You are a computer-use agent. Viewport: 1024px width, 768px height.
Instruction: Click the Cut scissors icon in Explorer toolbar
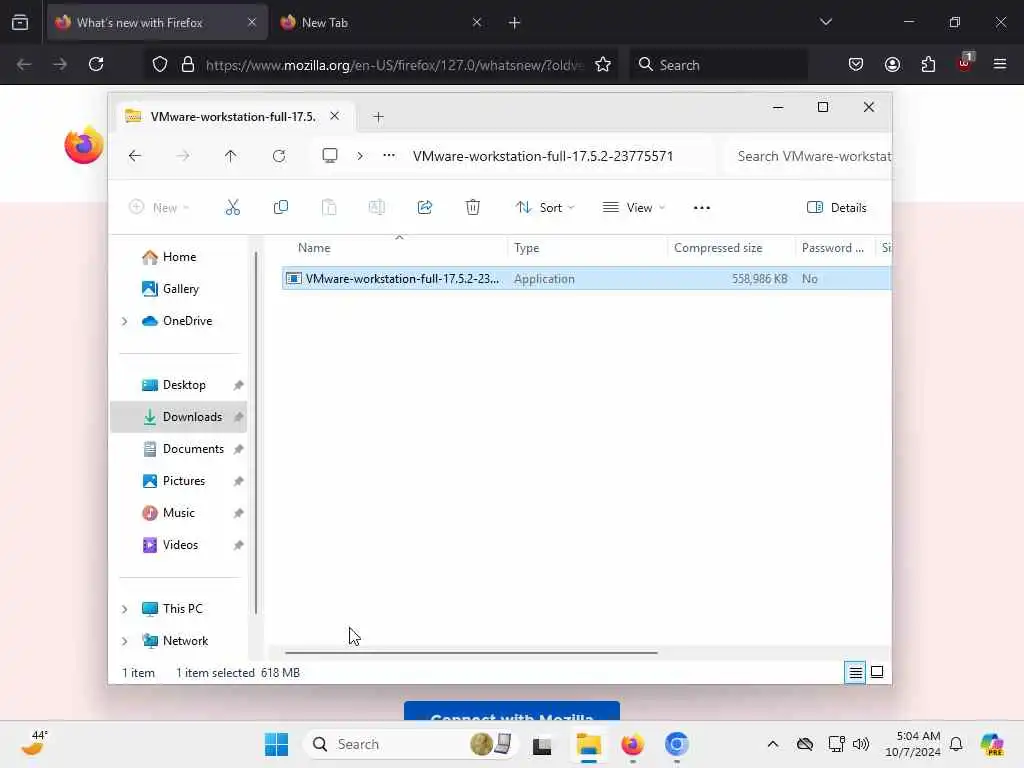coord(232,208)
